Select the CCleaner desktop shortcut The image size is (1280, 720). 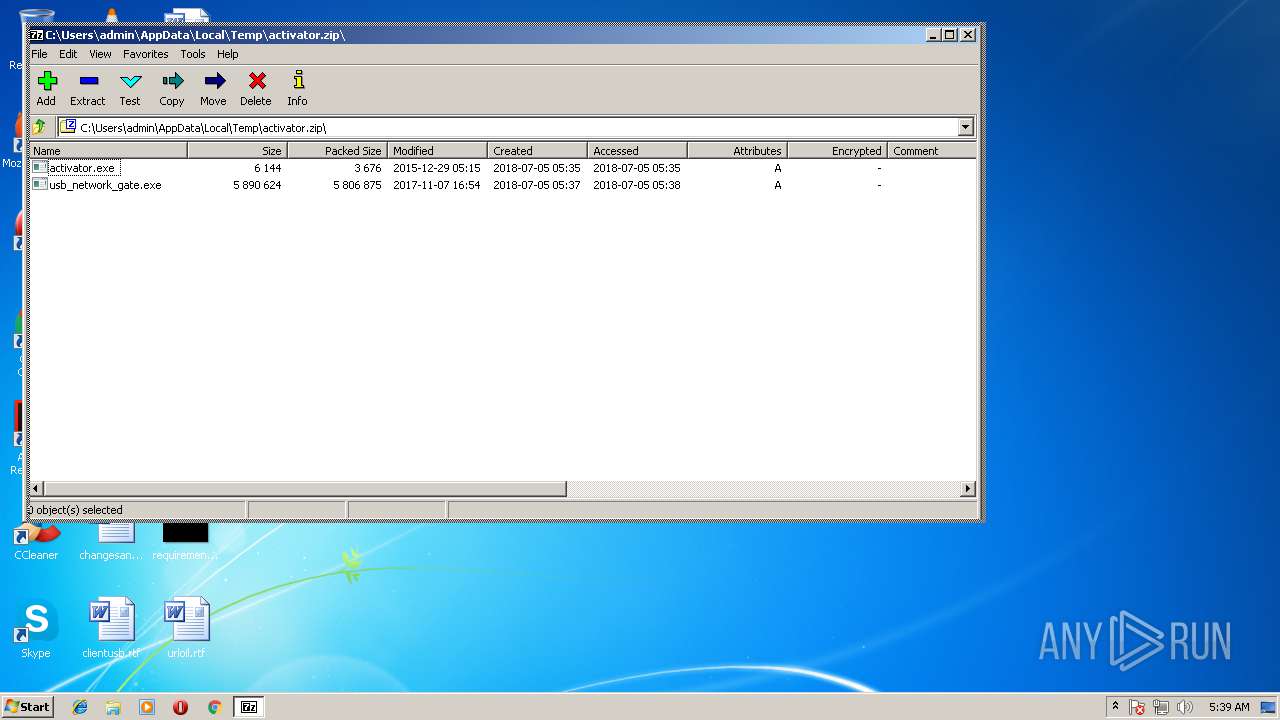(36, 541)
